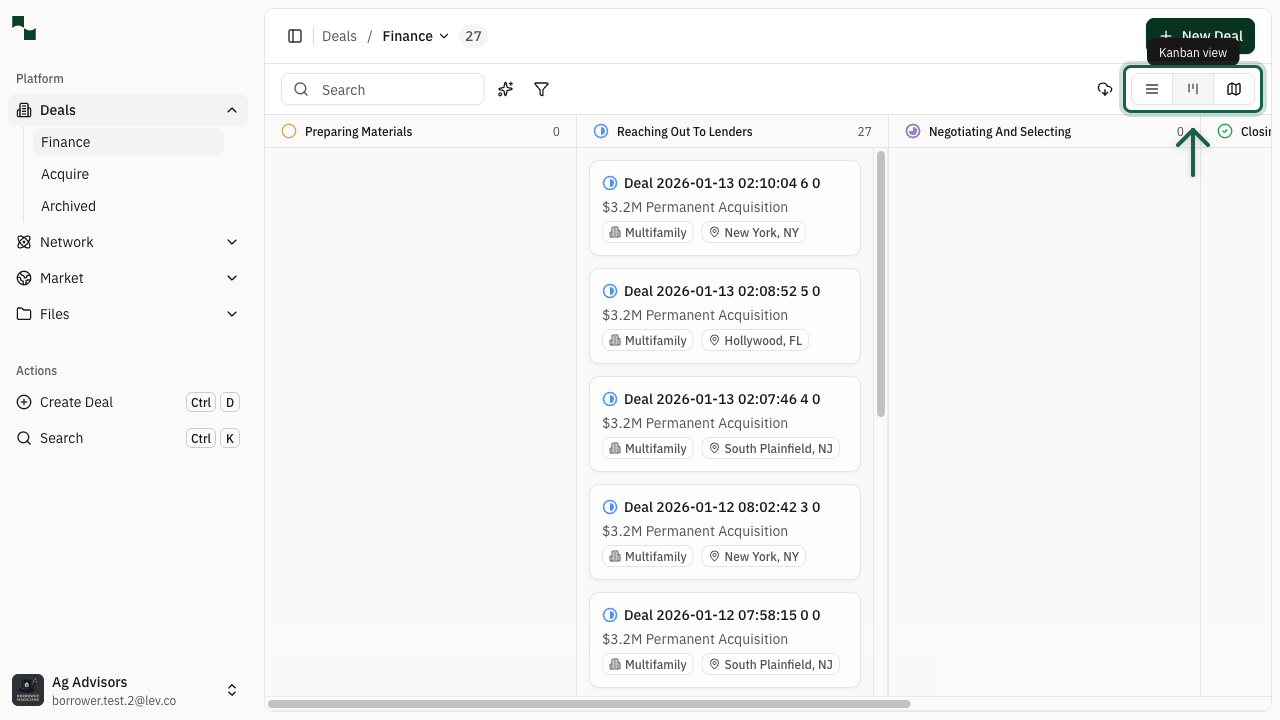Screen dimensions: 1280x720
Task: Select the Kanban view
Action: coord(1192,89)
